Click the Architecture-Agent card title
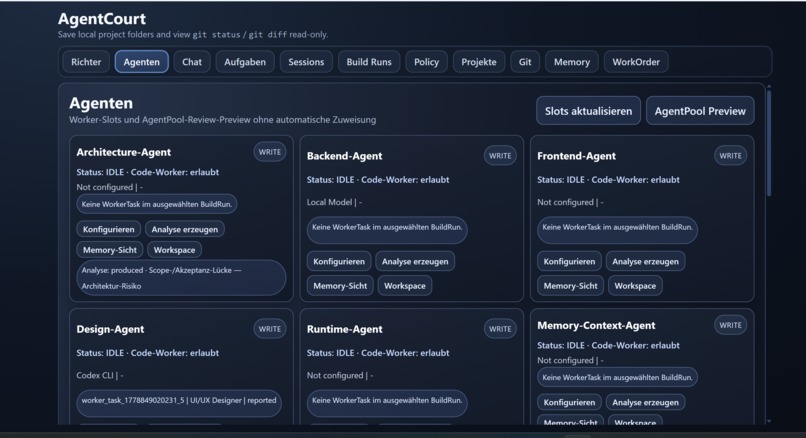 [123, 152]
